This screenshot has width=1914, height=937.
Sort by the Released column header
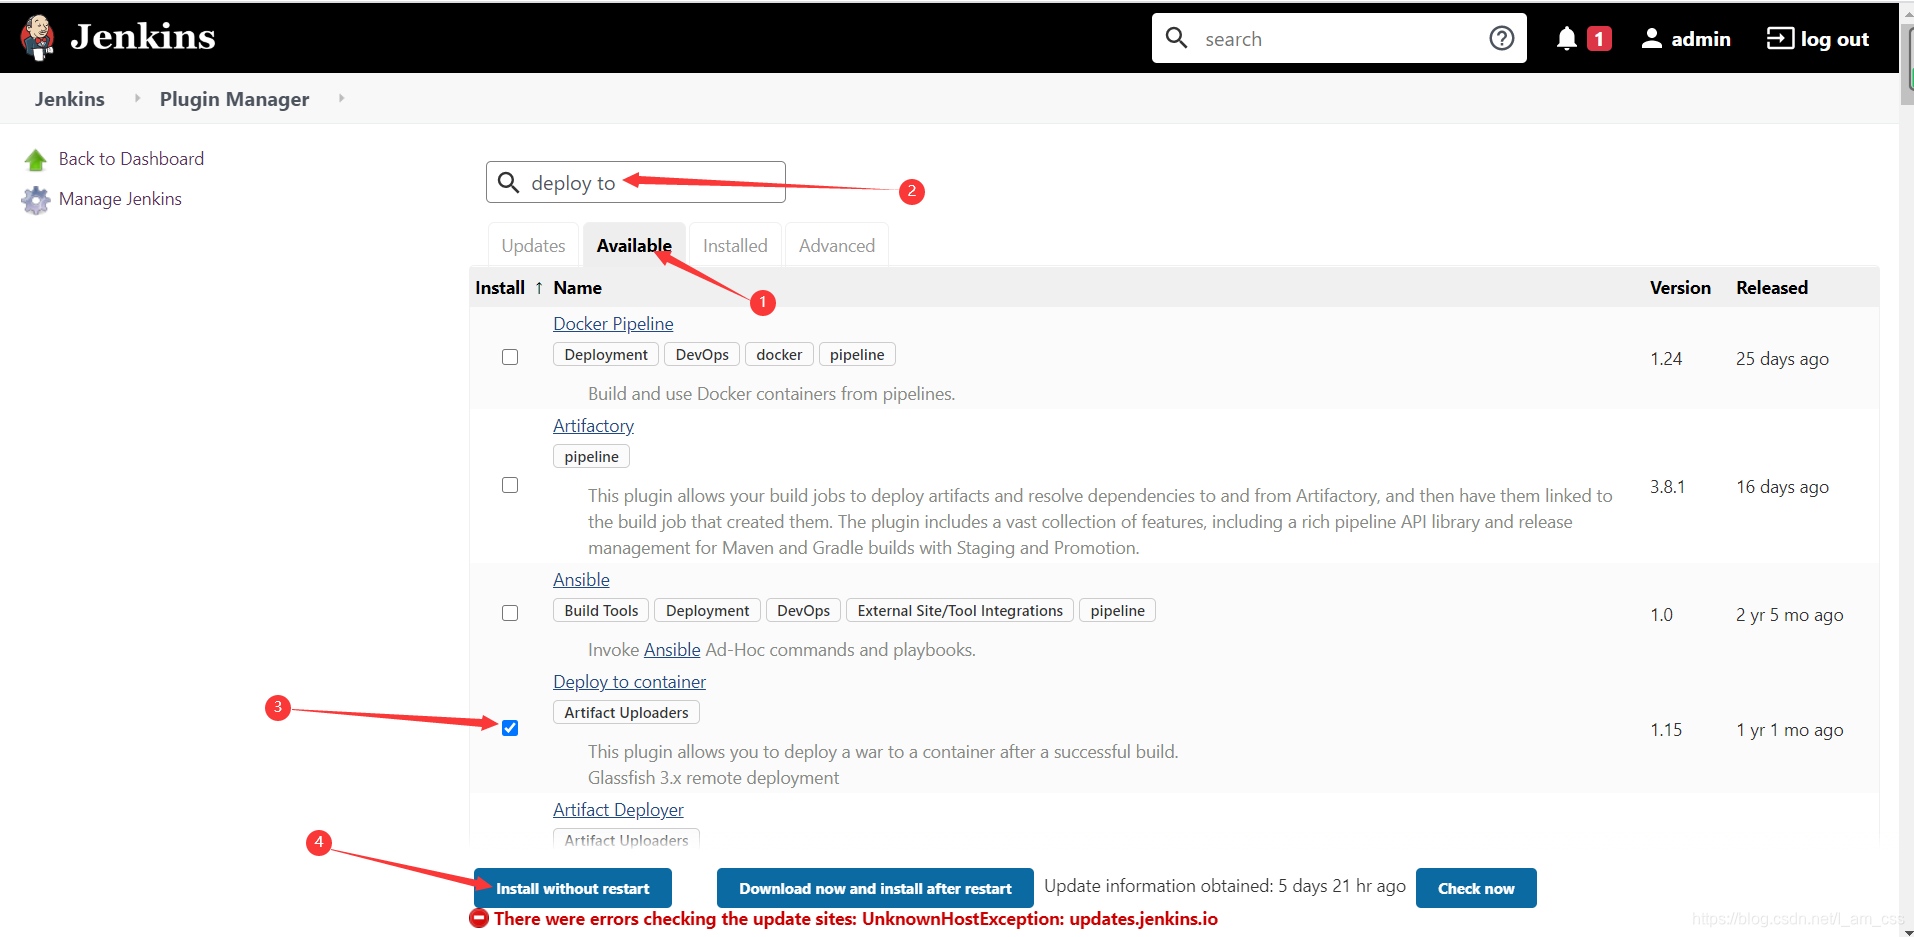pos(1772,288)
